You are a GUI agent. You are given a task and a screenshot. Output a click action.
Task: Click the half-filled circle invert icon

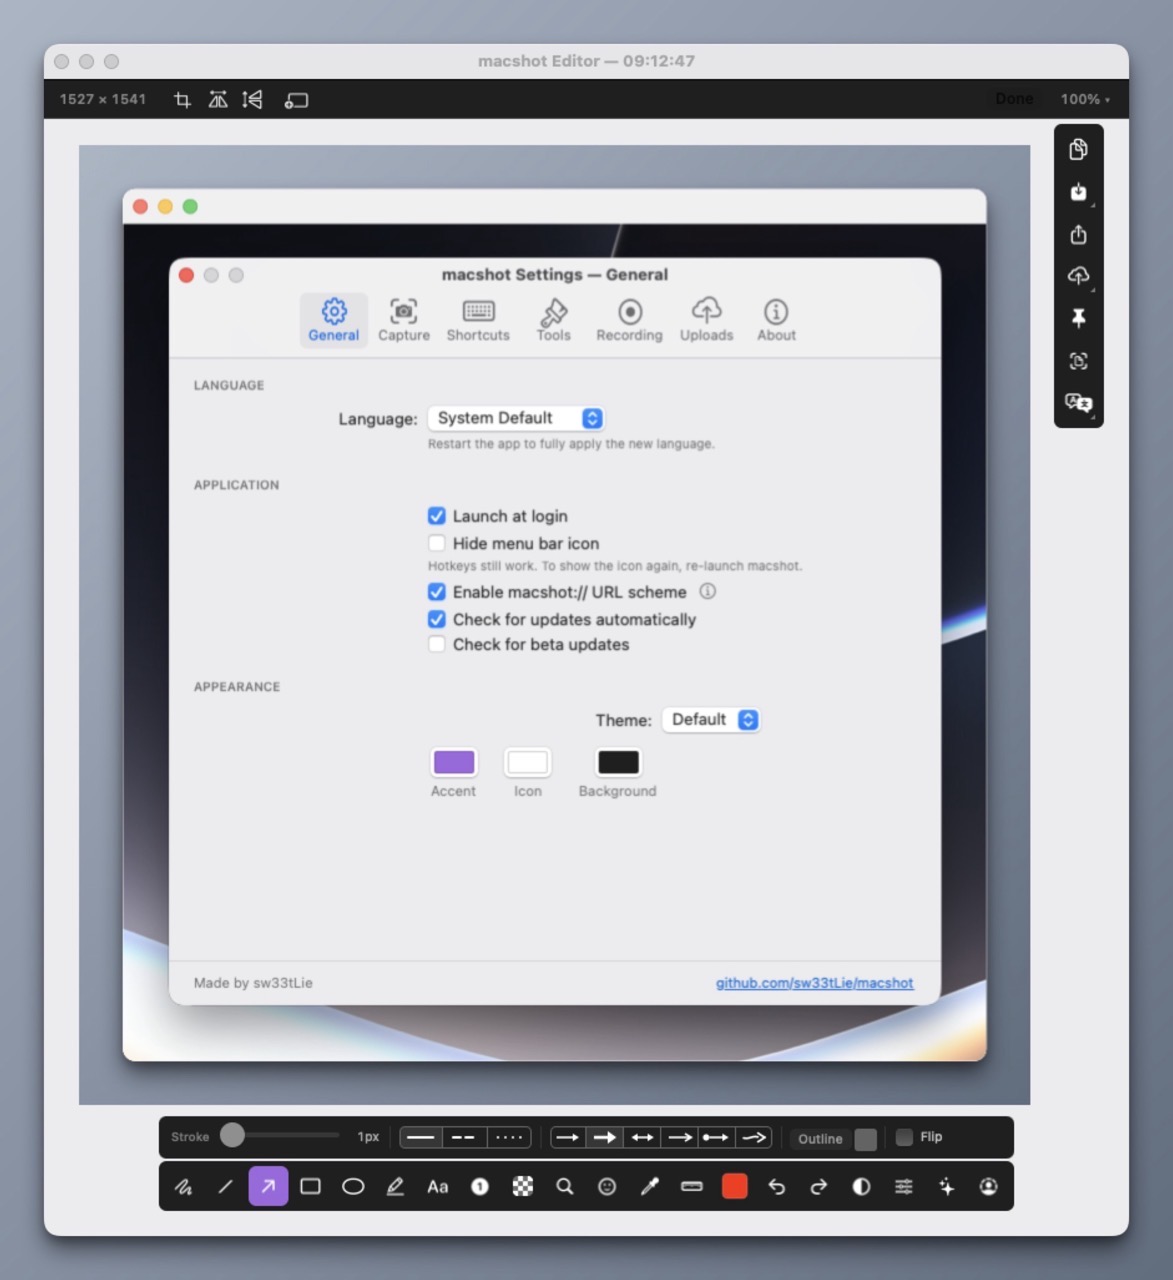coord(861,1187)
